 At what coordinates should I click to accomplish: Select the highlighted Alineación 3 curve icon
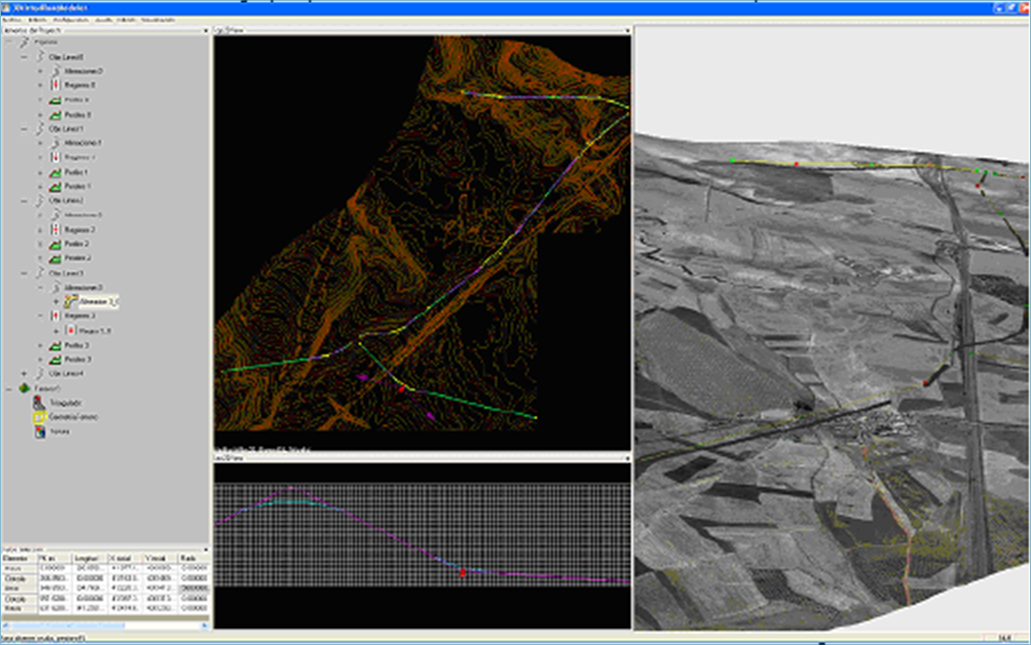click(71, 300)
